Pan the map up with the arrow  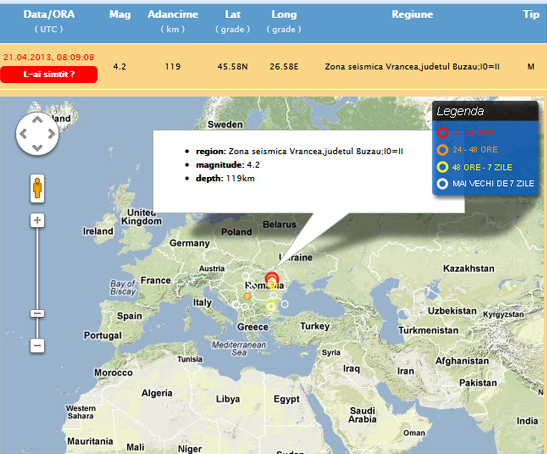37,120
